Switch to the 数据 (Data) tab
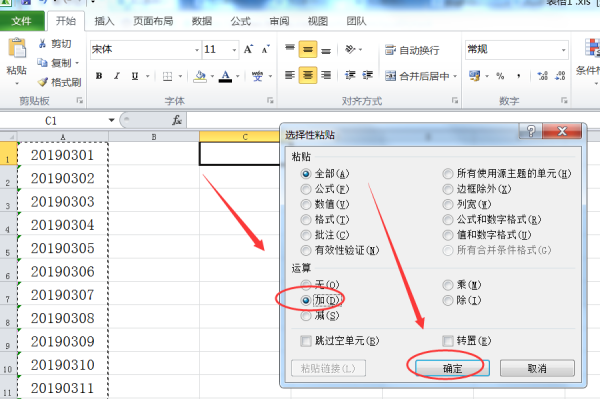The height and width of the screenshot is (399, 600). [202, 21]
